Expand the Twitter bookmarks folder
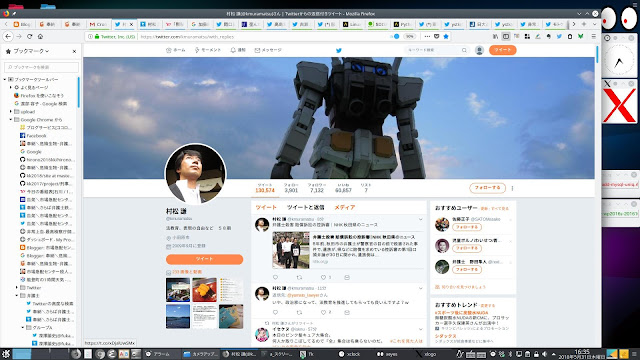This screenshot has height=360, width=640. [x=17, y=288]
